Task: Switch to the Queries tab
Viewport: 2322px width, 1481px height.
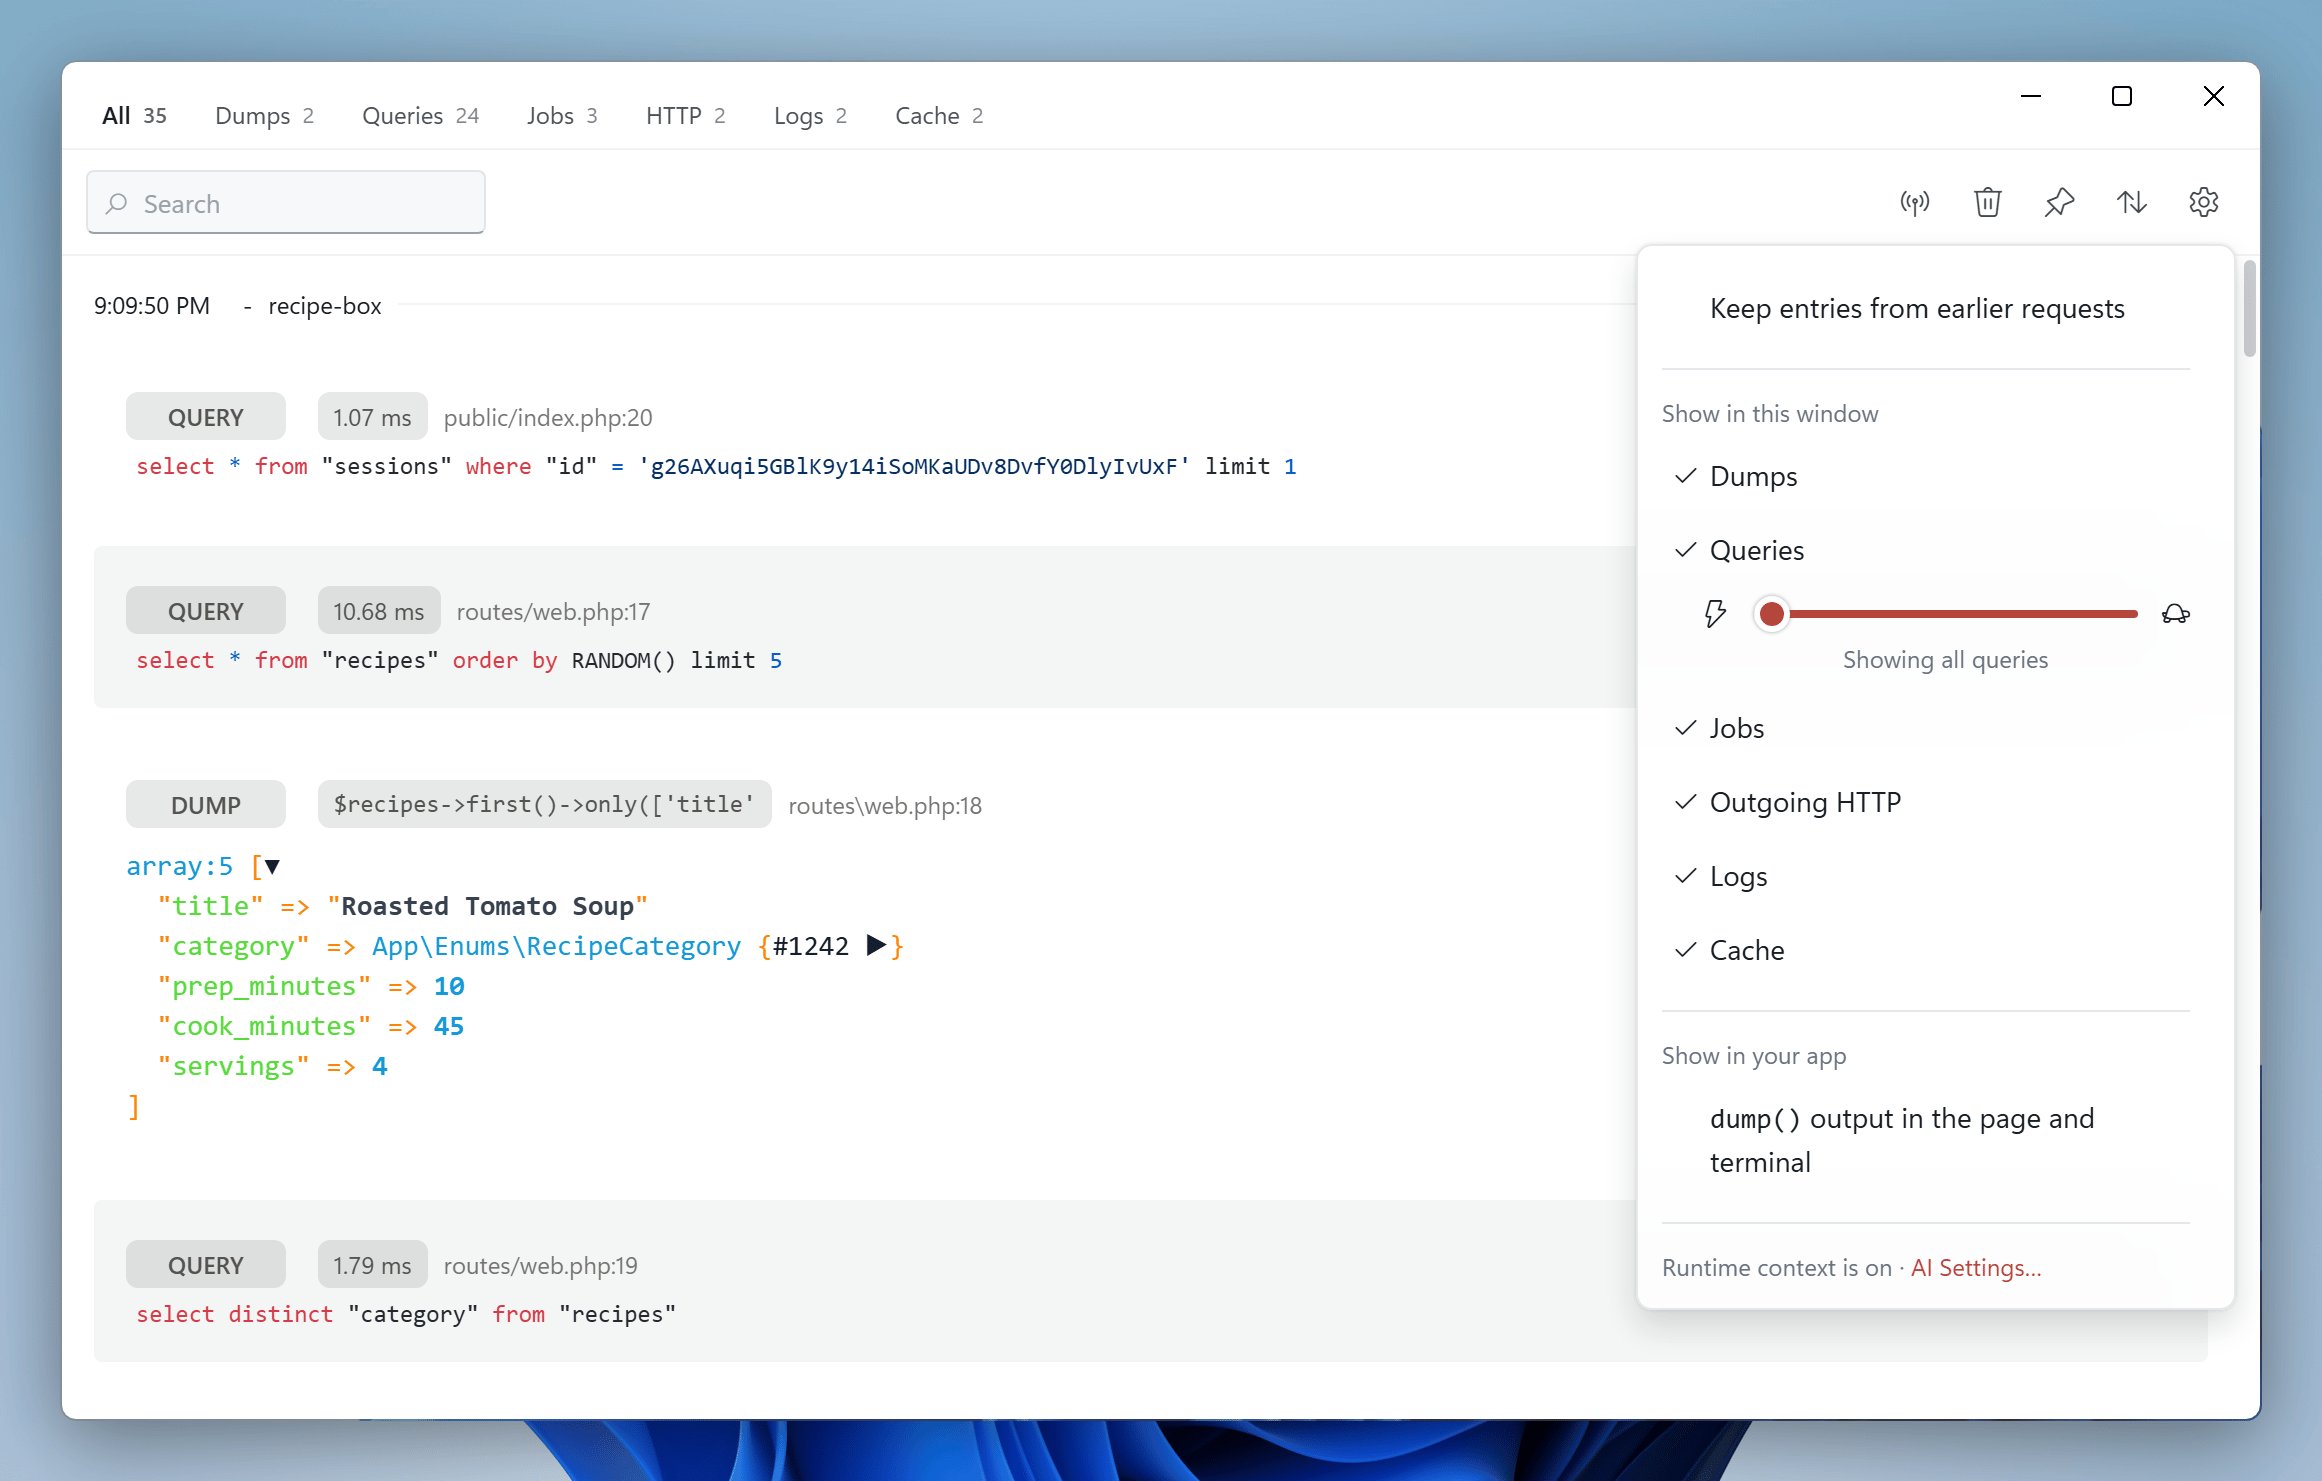Action: click(x=420, y=116)
